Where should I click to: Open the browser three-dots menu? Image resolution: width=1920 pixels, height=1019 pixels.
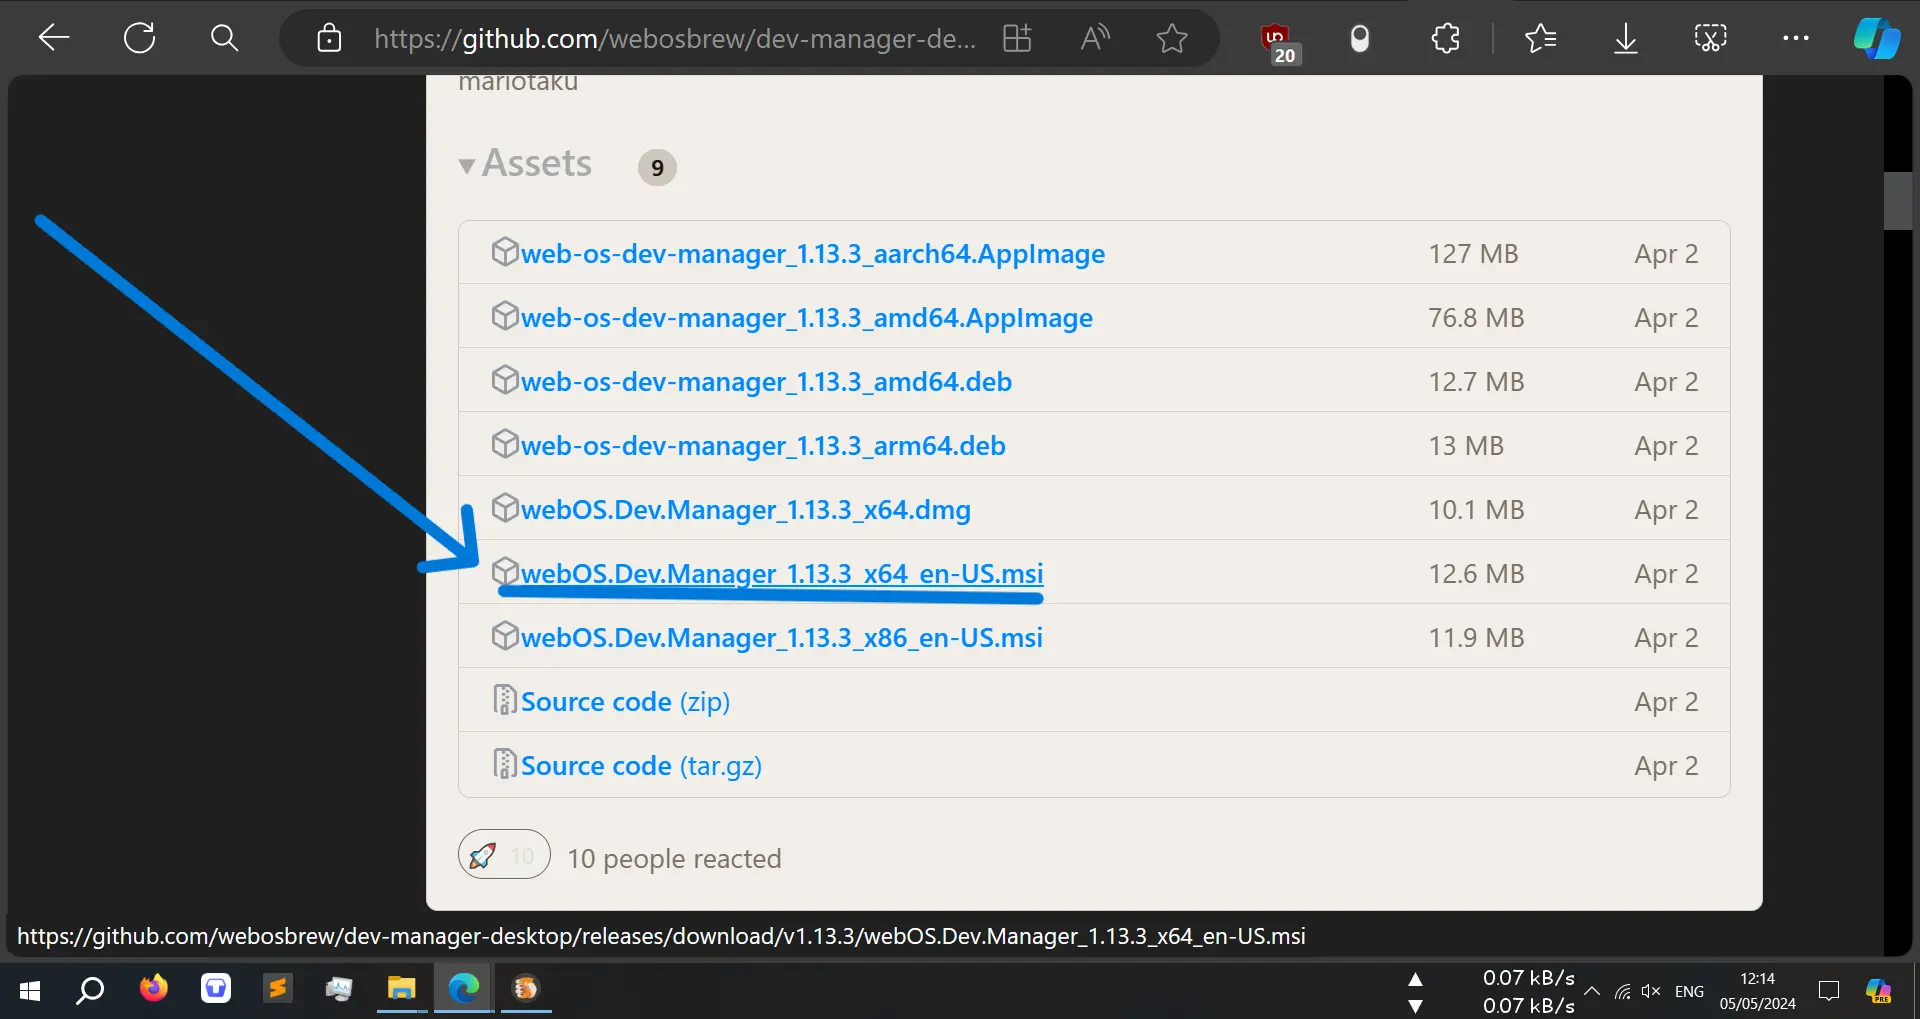[x=1796, y=38]
